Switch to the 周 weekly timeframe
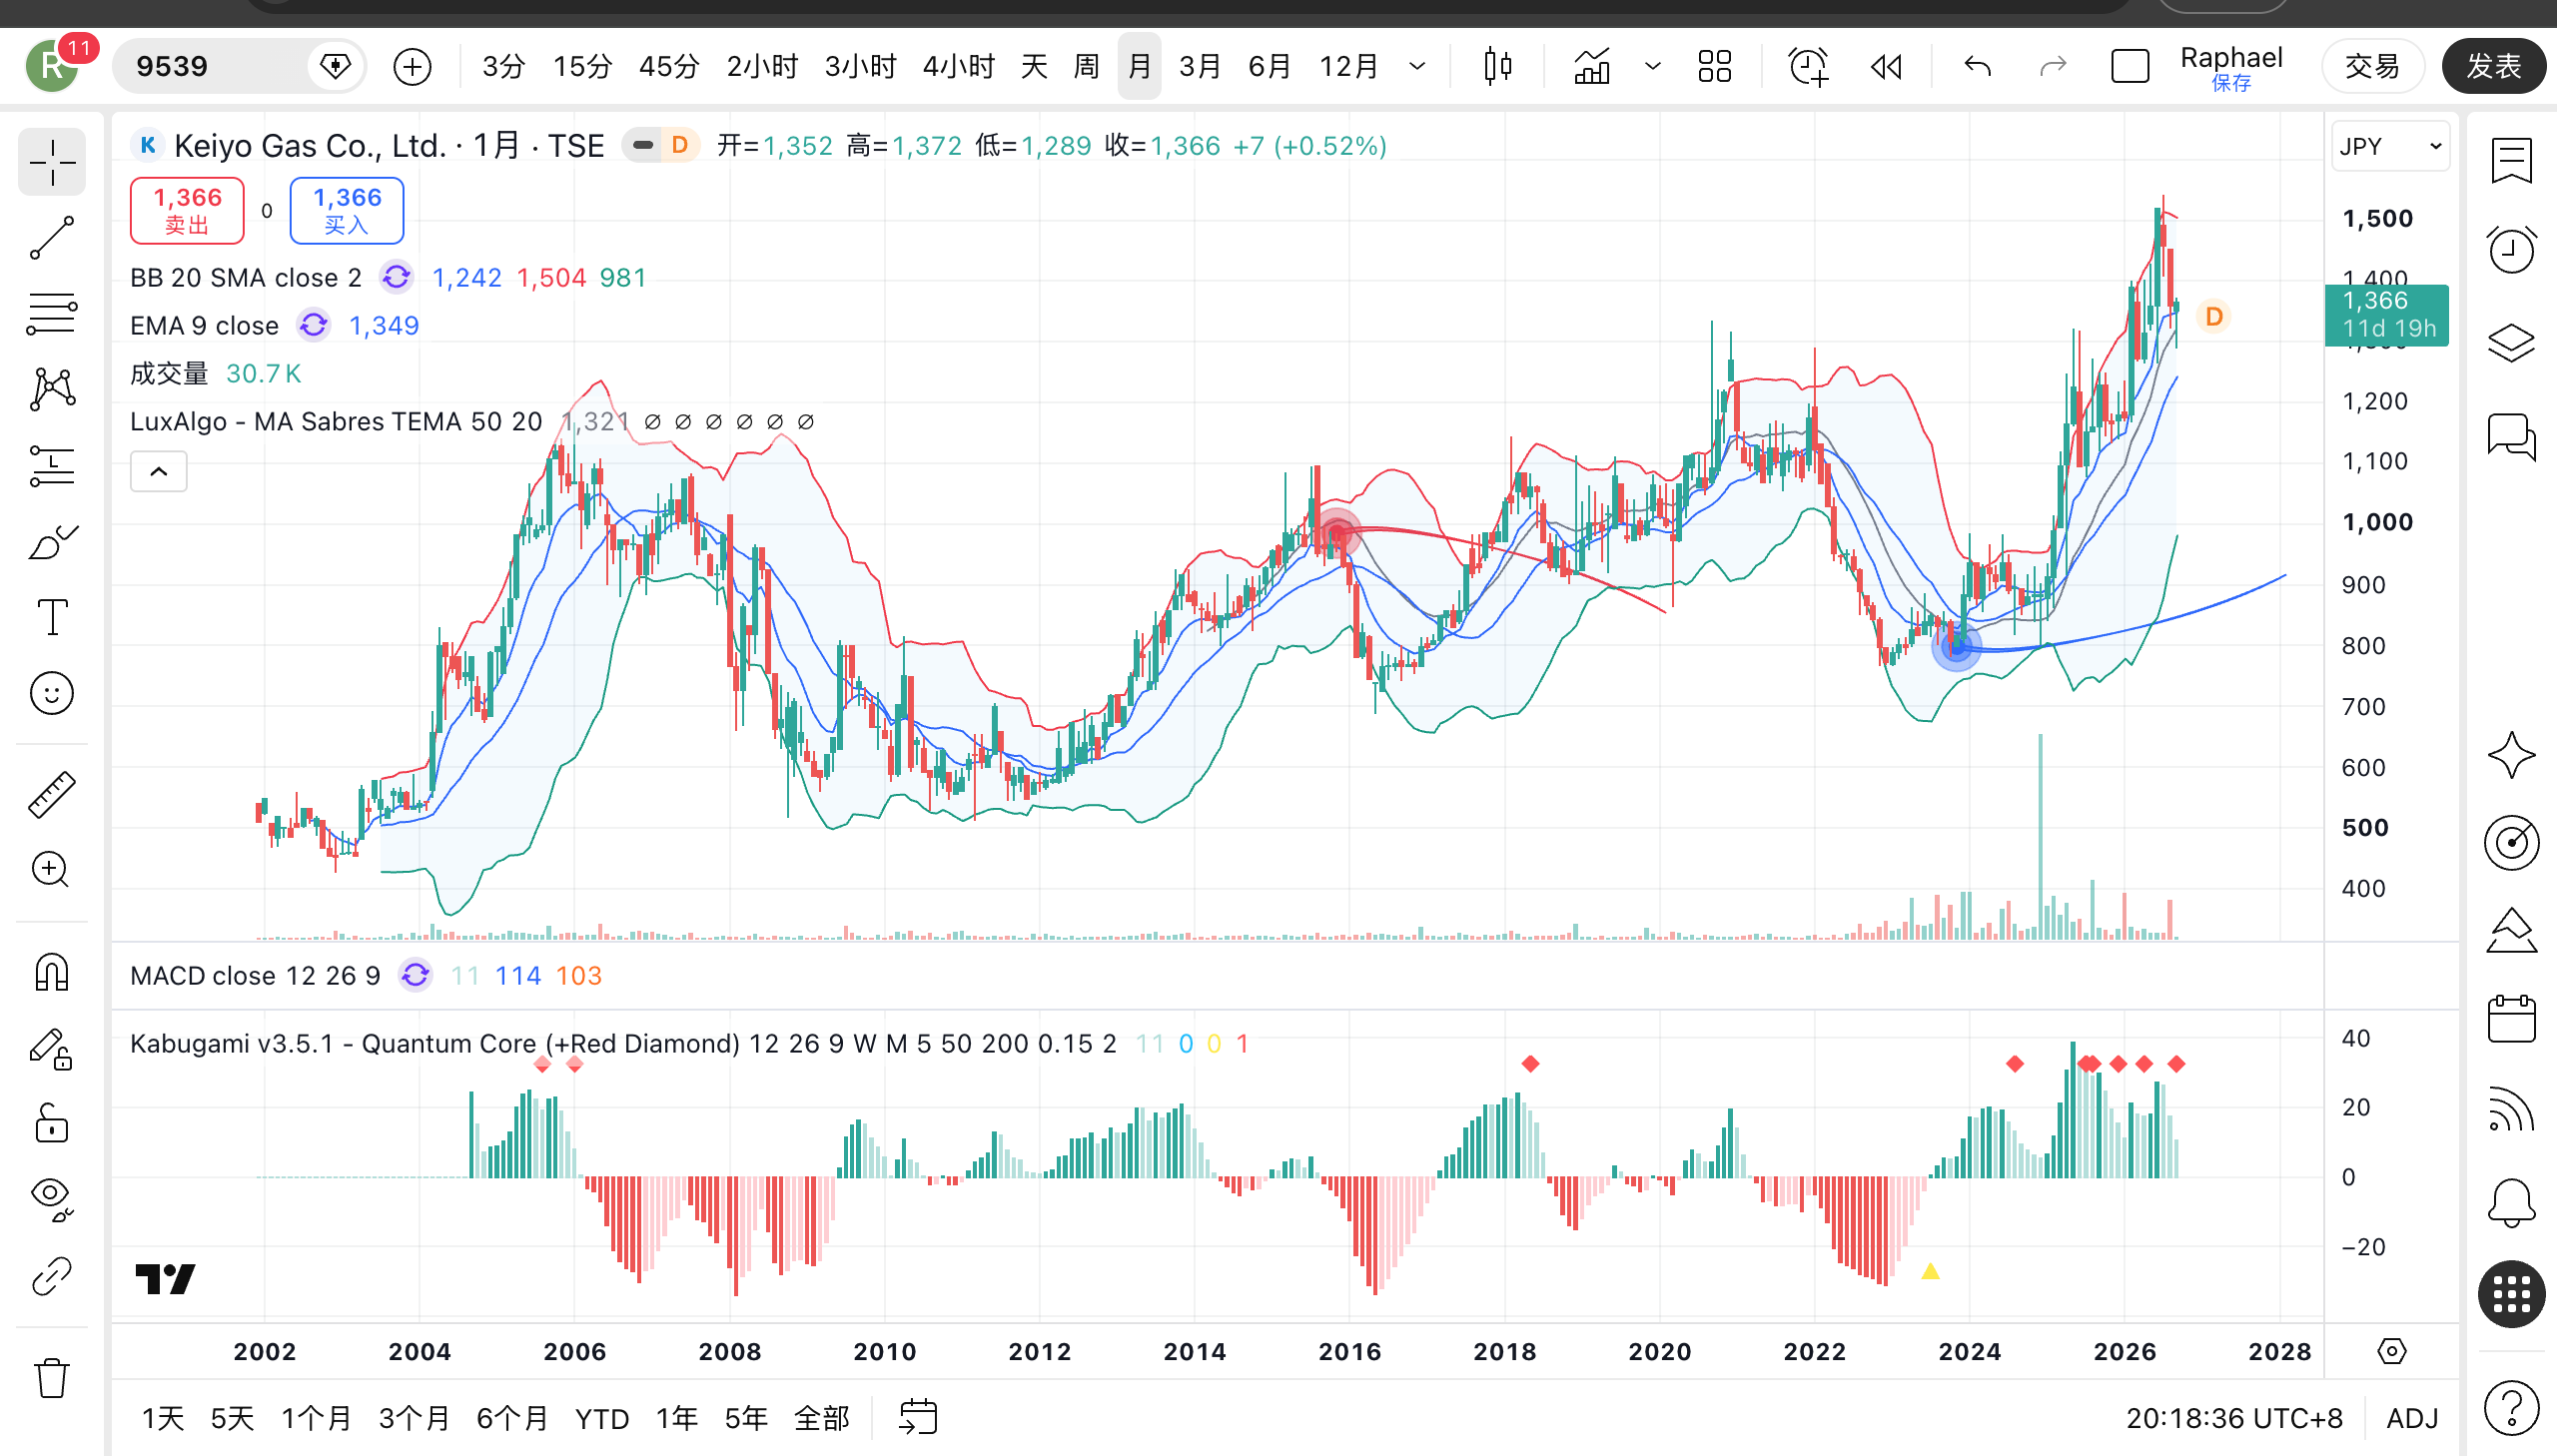This screenshot has width=2557, height=1456. click(x=1086, y=67)
